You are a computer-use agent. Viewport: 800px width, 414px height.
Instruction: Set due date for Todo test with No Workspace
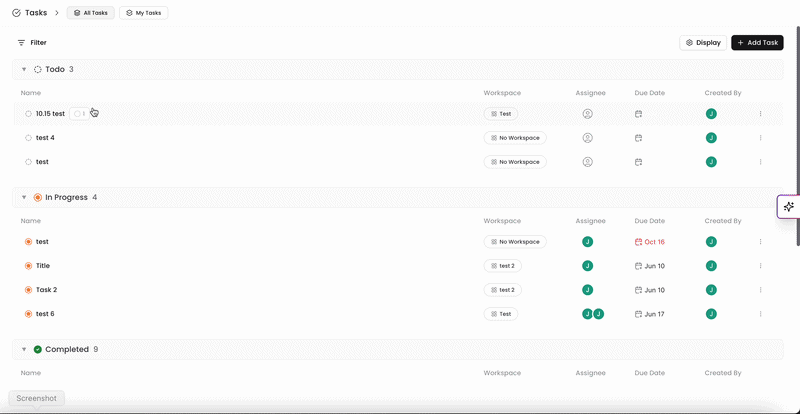[x=638, y=162]
